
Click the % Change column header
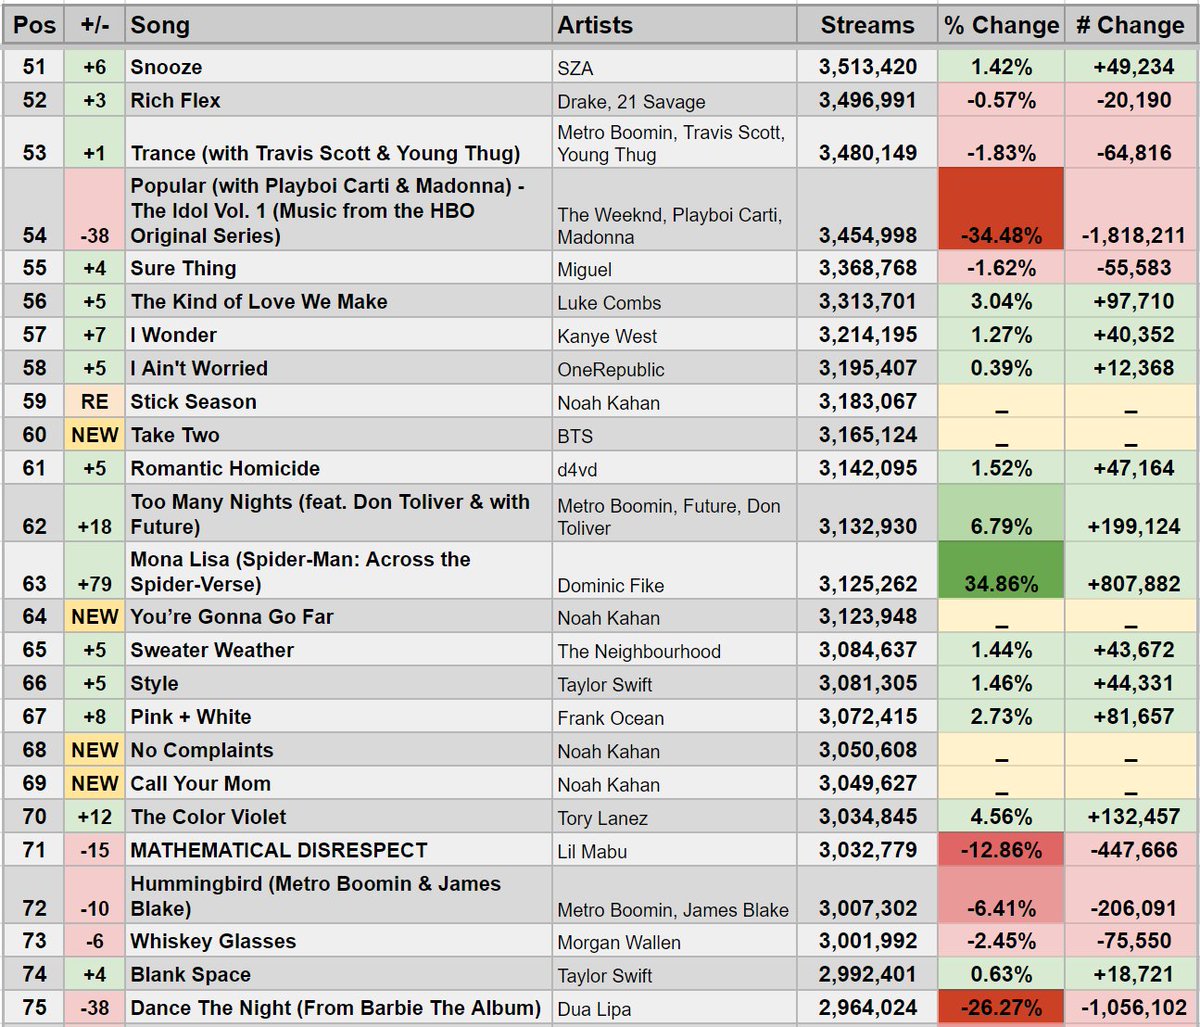[x=1000, y=25]
